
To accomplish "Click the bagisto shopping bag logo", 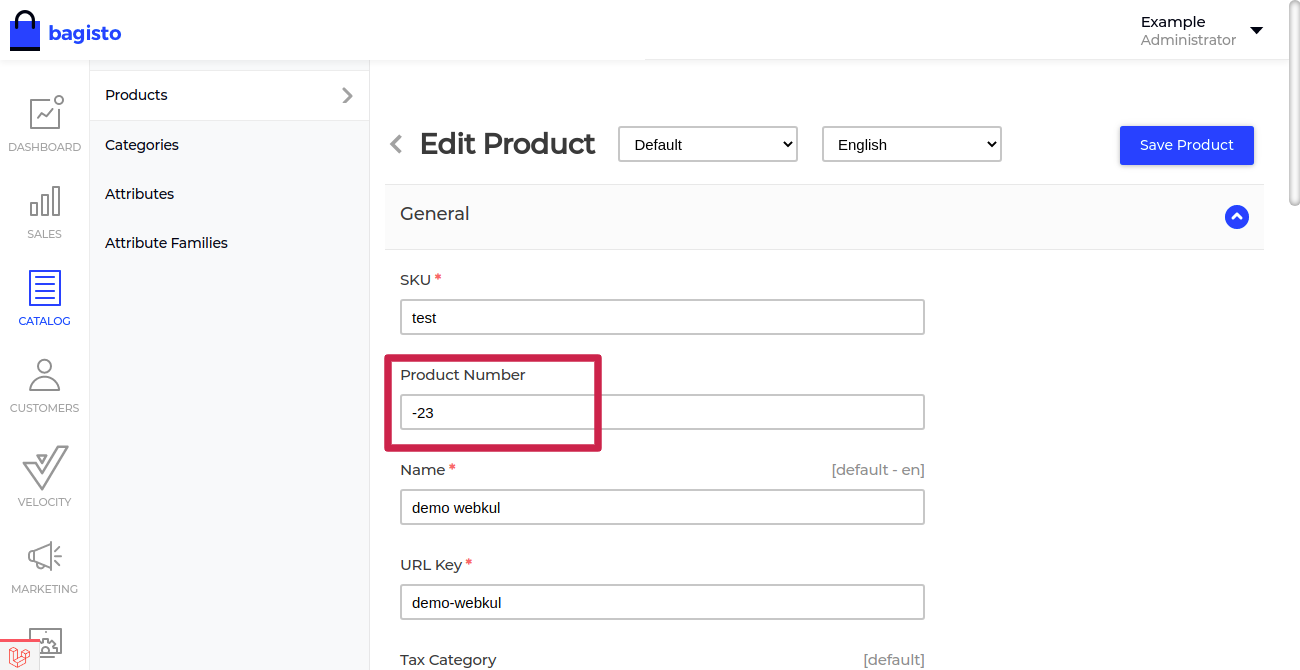I will point(24,30).
